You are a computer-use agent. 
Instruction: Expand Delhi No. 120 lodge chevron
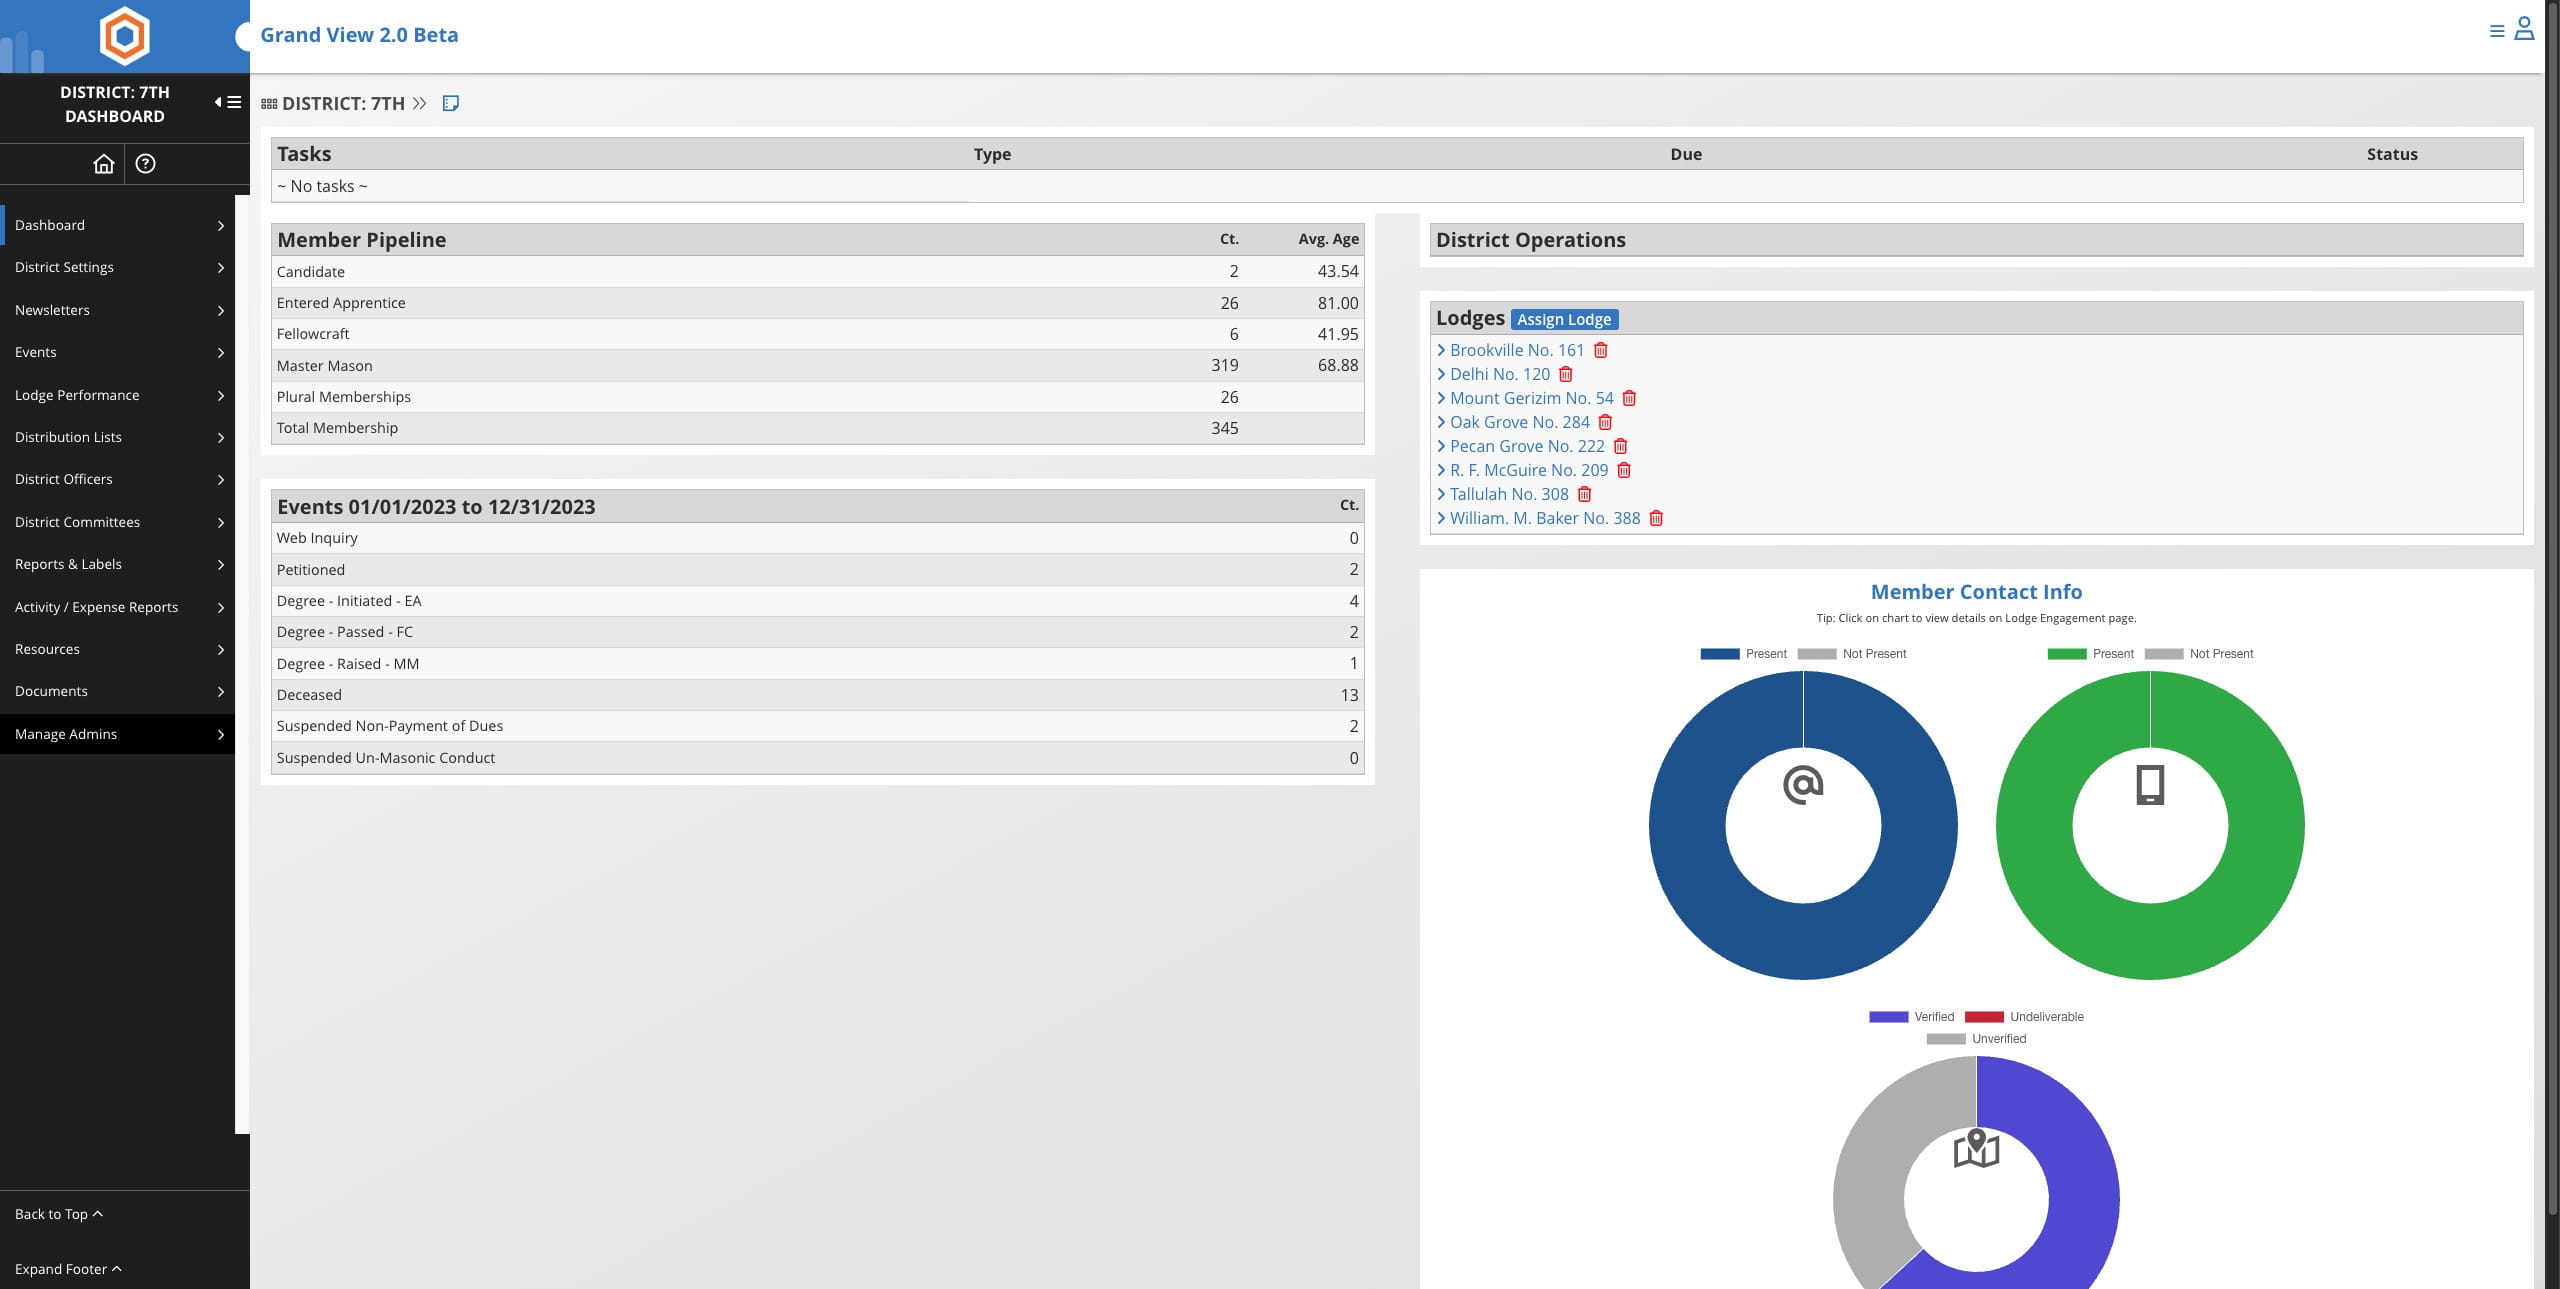(x=1441, y=374)
